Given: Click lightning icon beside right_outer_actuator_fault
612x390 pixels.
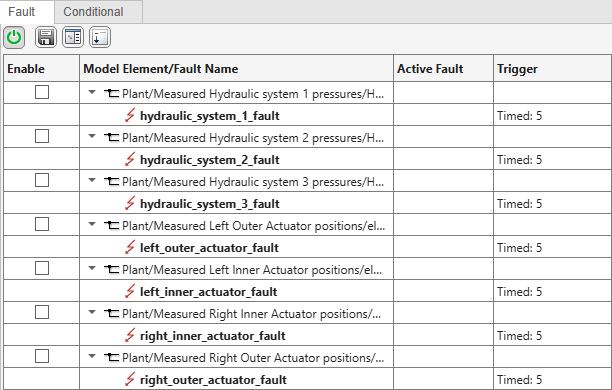Looking at the screenshot, I should [130, 379].
